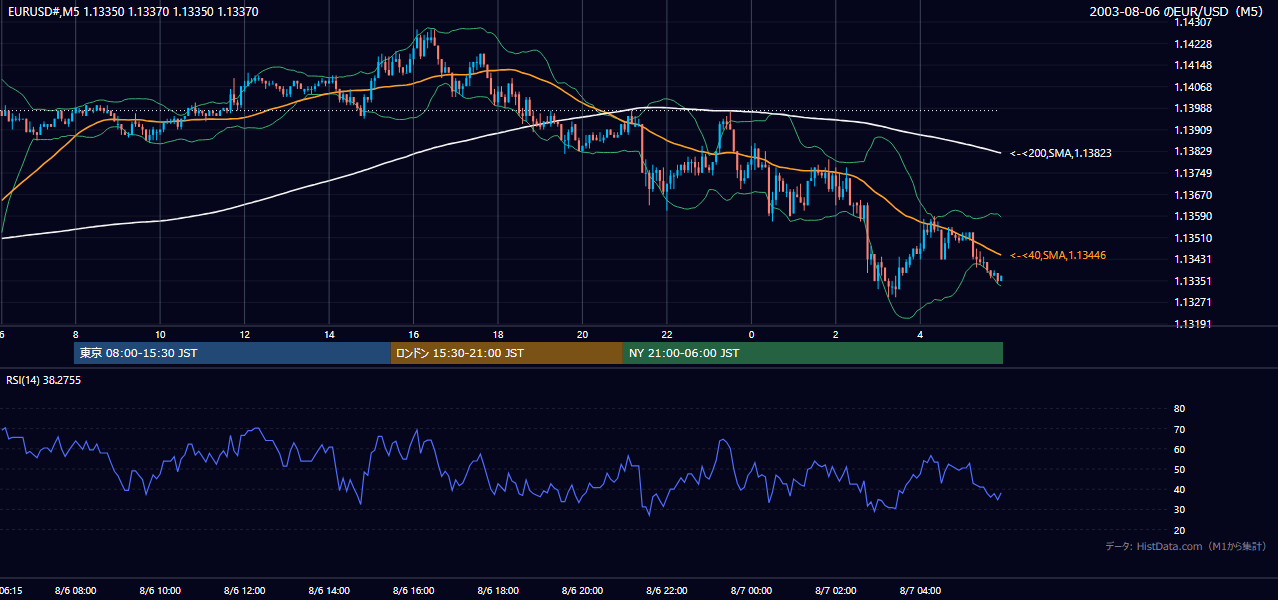The height and width of the screenshot is (600, 1278).
Task: Click price level 1.13271 on the axis
Action: tap(1193, 302)
